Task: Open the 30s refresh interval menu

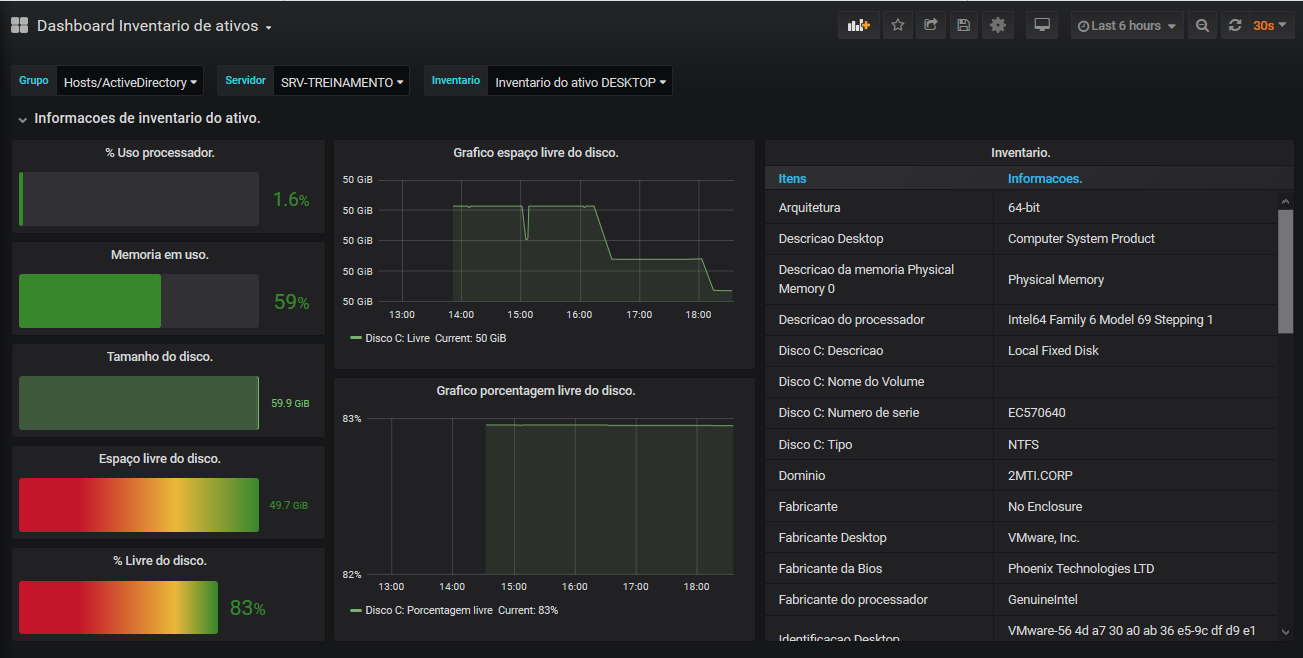Action: [x=1269, y=26]
